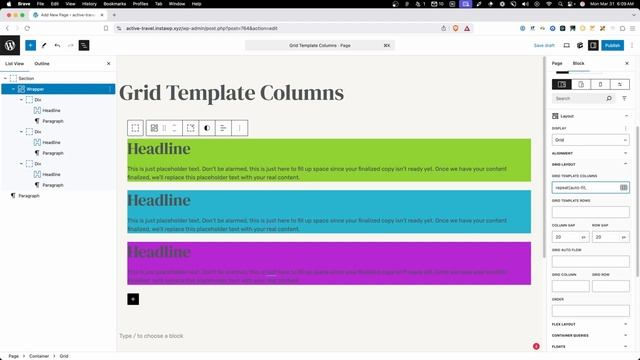
Task: Open the Grid Template Columns command bar
Action: click(x=320, y=45)
